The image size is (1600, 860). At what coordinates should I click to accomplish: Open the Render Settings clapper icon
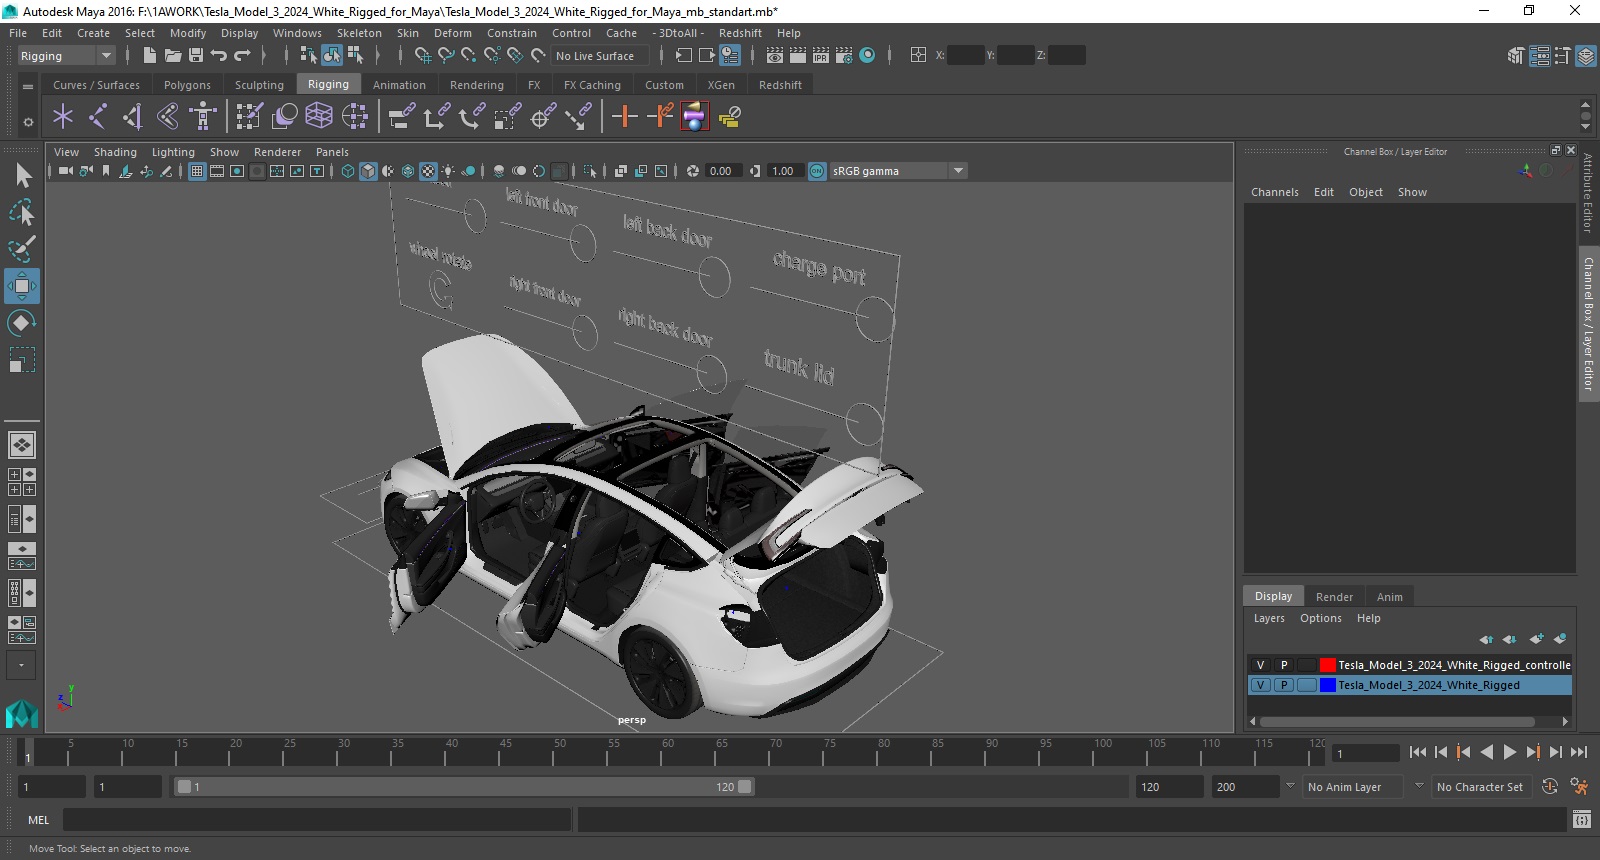point(844,56)
